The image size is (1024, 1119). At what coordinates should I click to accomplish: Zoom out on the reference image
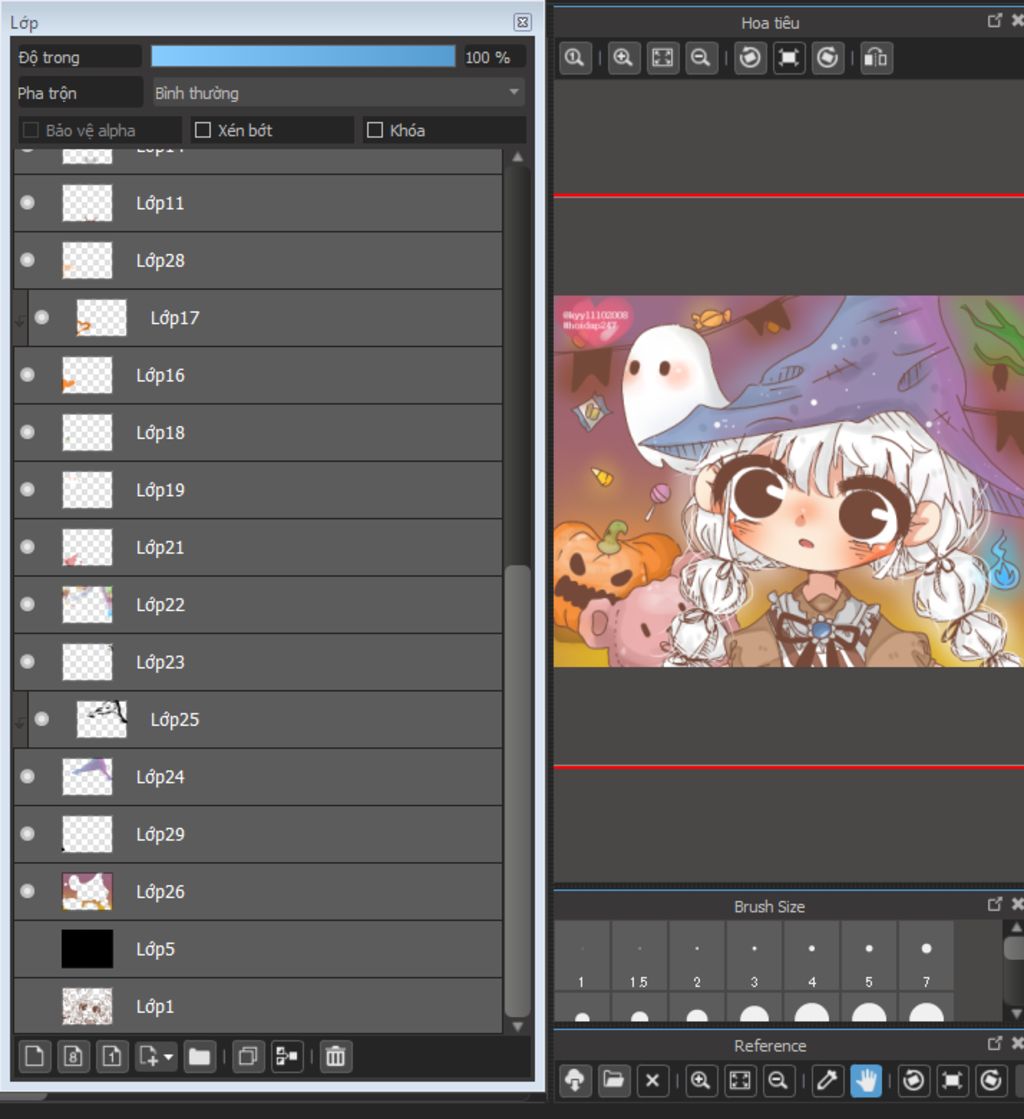tap(779, 1080)
